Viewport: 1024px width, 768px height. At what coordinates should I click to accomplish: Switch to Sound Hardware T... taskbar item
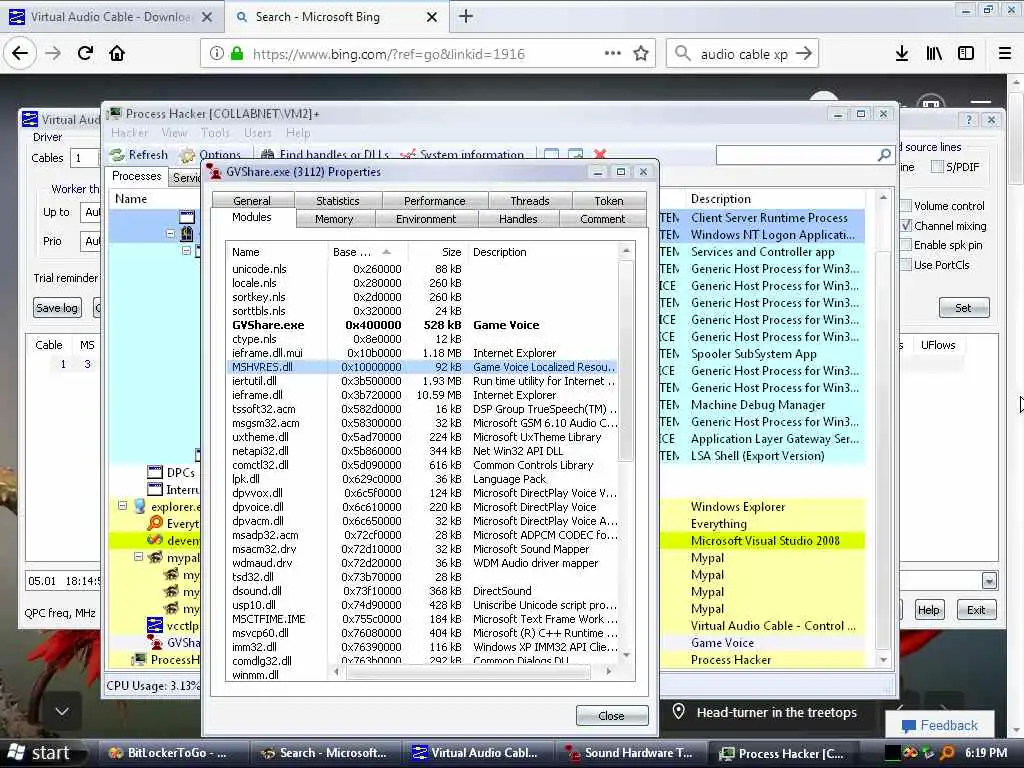628,753
